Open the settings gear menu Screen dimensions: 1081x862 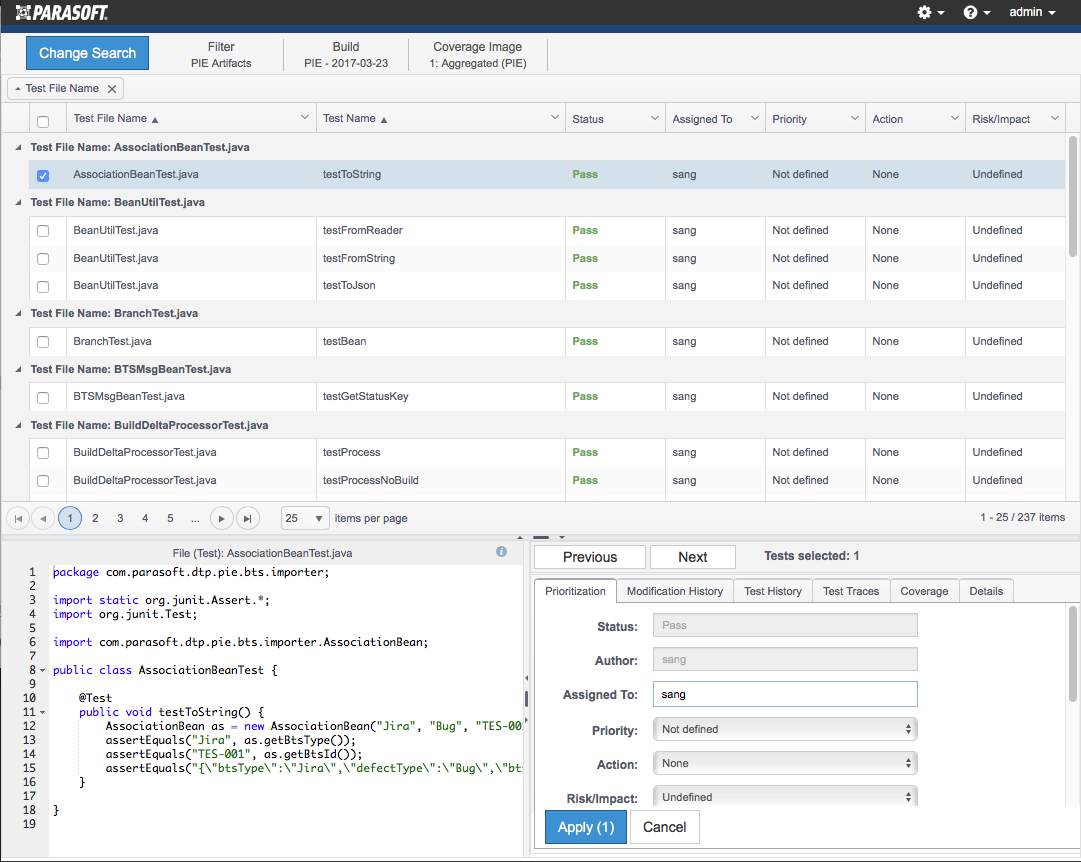930,12
